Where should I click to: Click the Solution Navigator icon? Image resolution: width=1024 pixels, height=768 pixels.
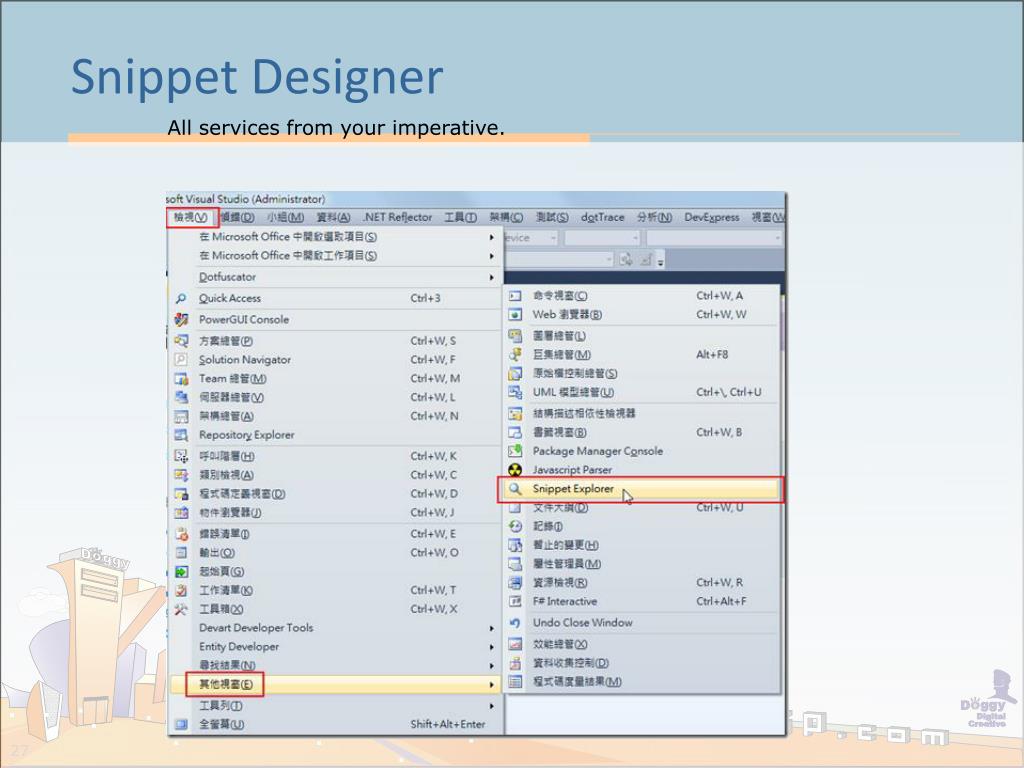tap(181, 360)
